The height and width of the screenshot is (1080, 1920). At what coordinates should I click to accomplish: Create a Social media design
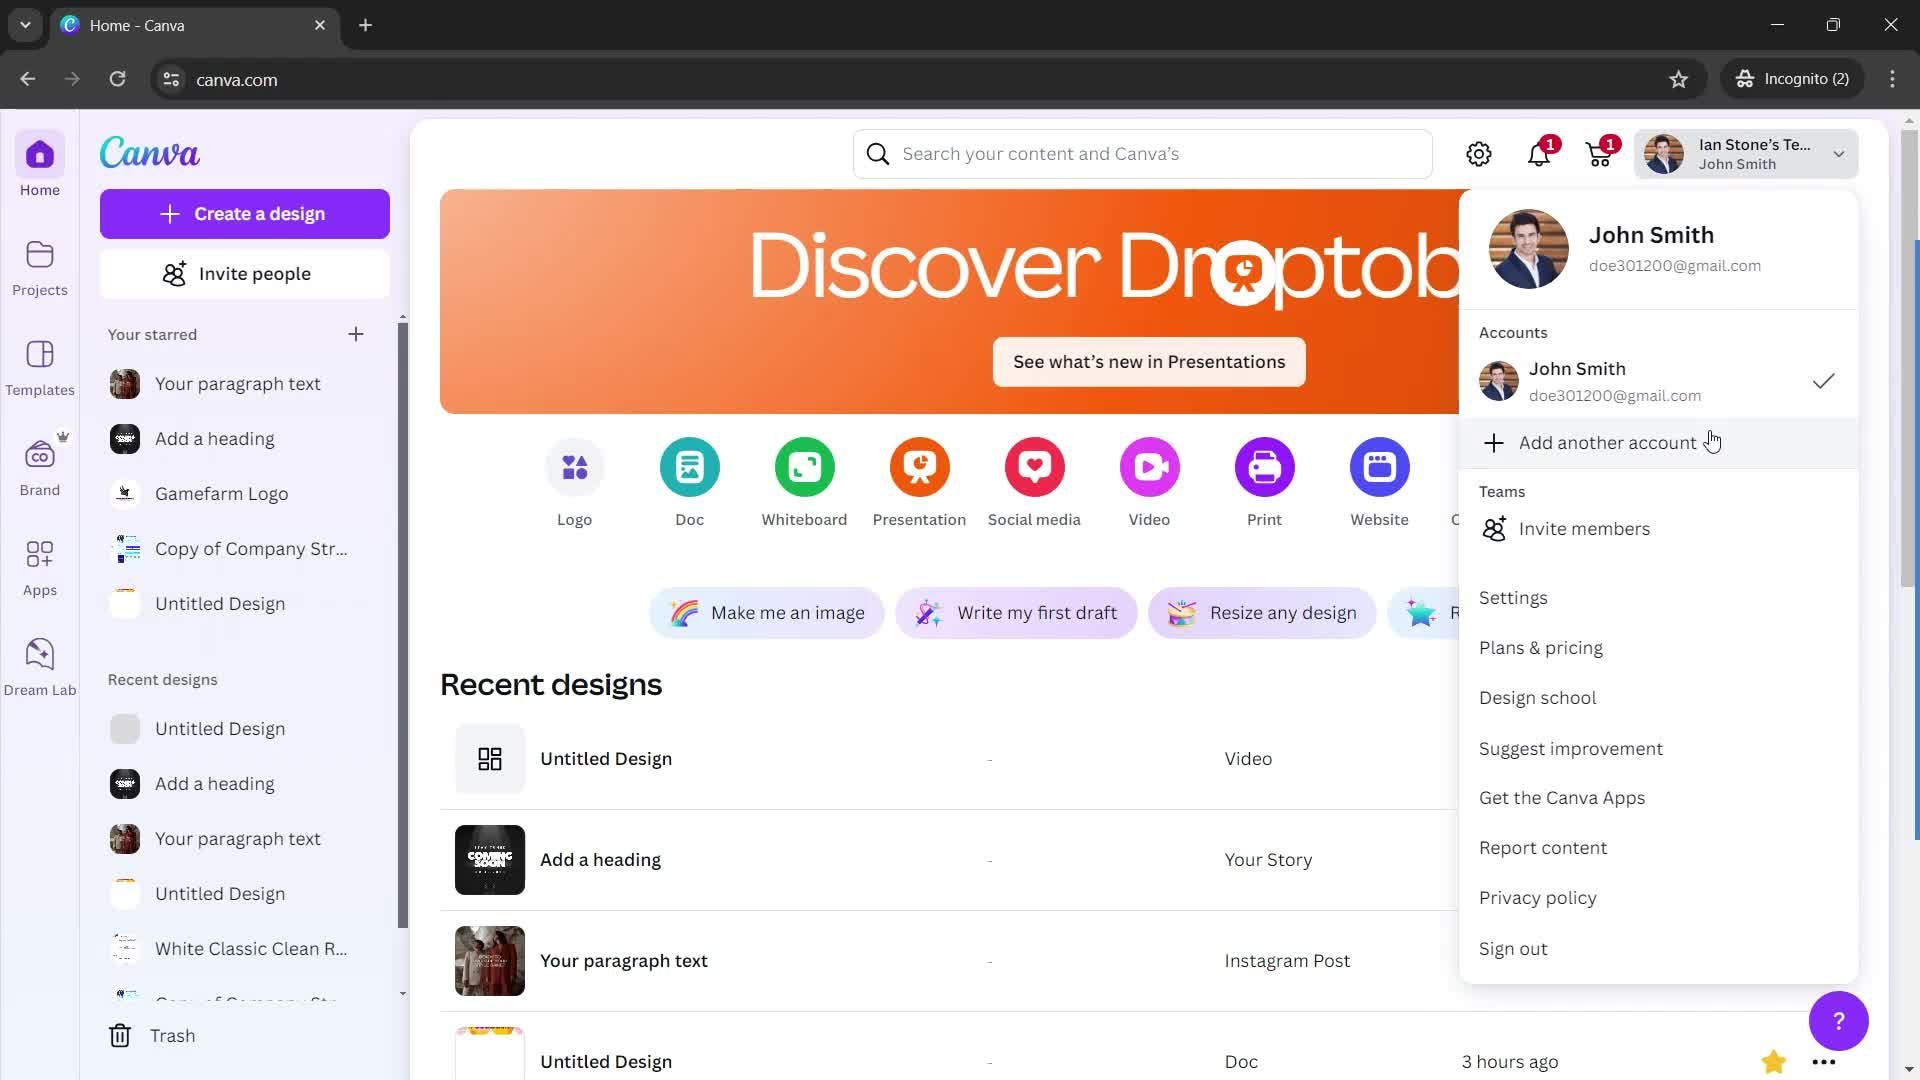click(x=1035, y=483)
